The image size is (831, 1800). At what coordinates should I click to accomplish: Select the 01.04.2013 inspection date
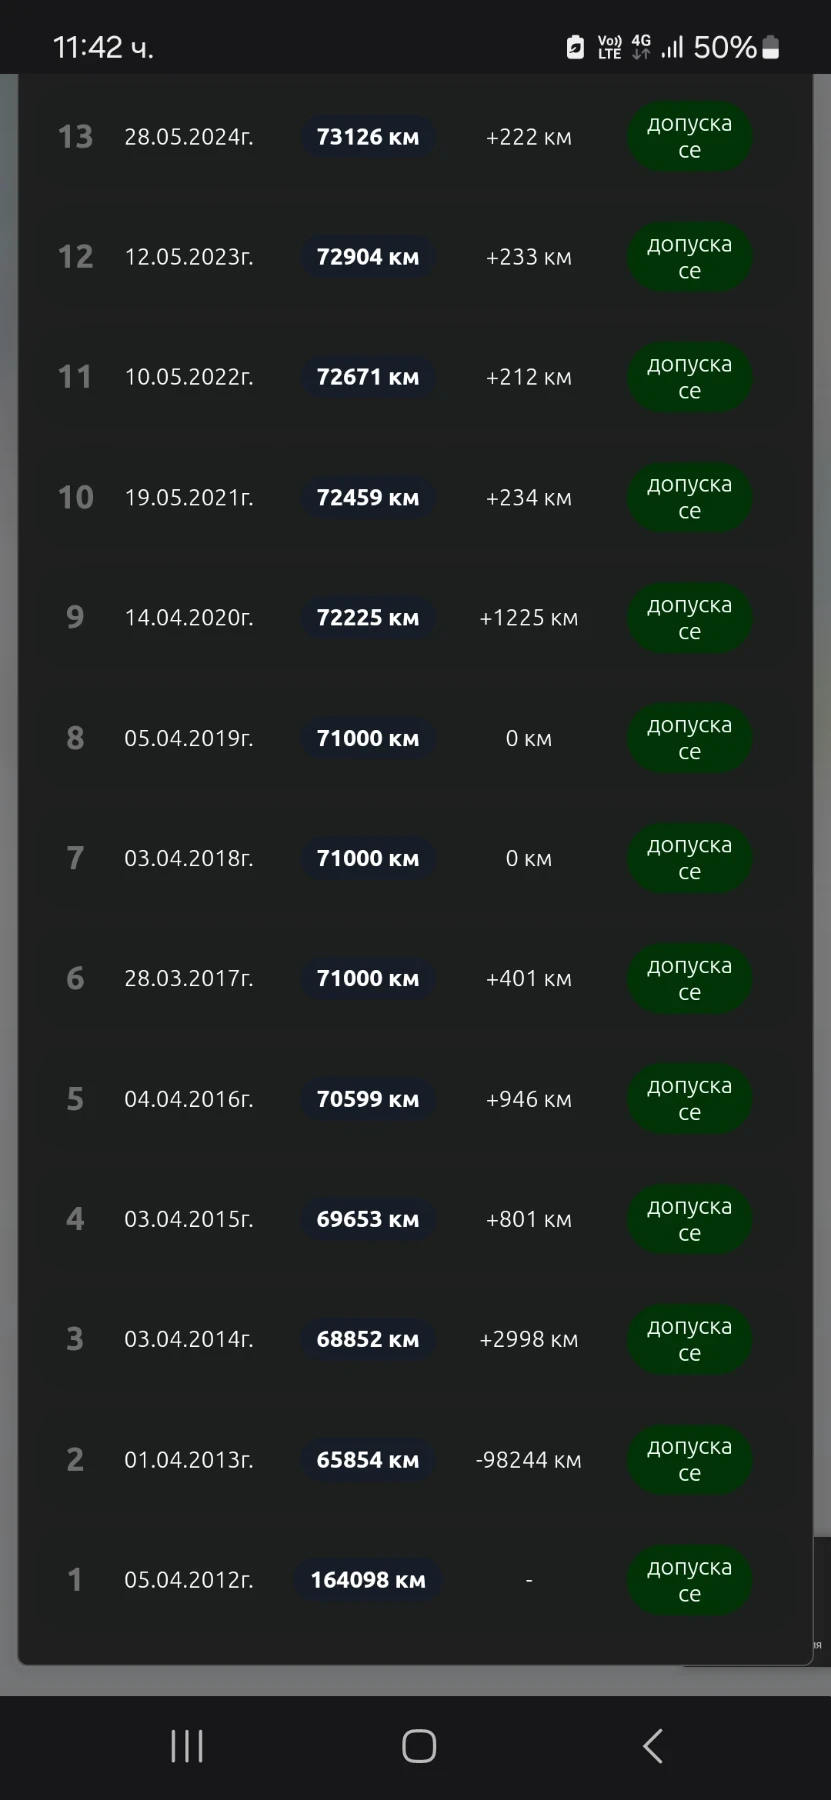(x=189, y=1460)
